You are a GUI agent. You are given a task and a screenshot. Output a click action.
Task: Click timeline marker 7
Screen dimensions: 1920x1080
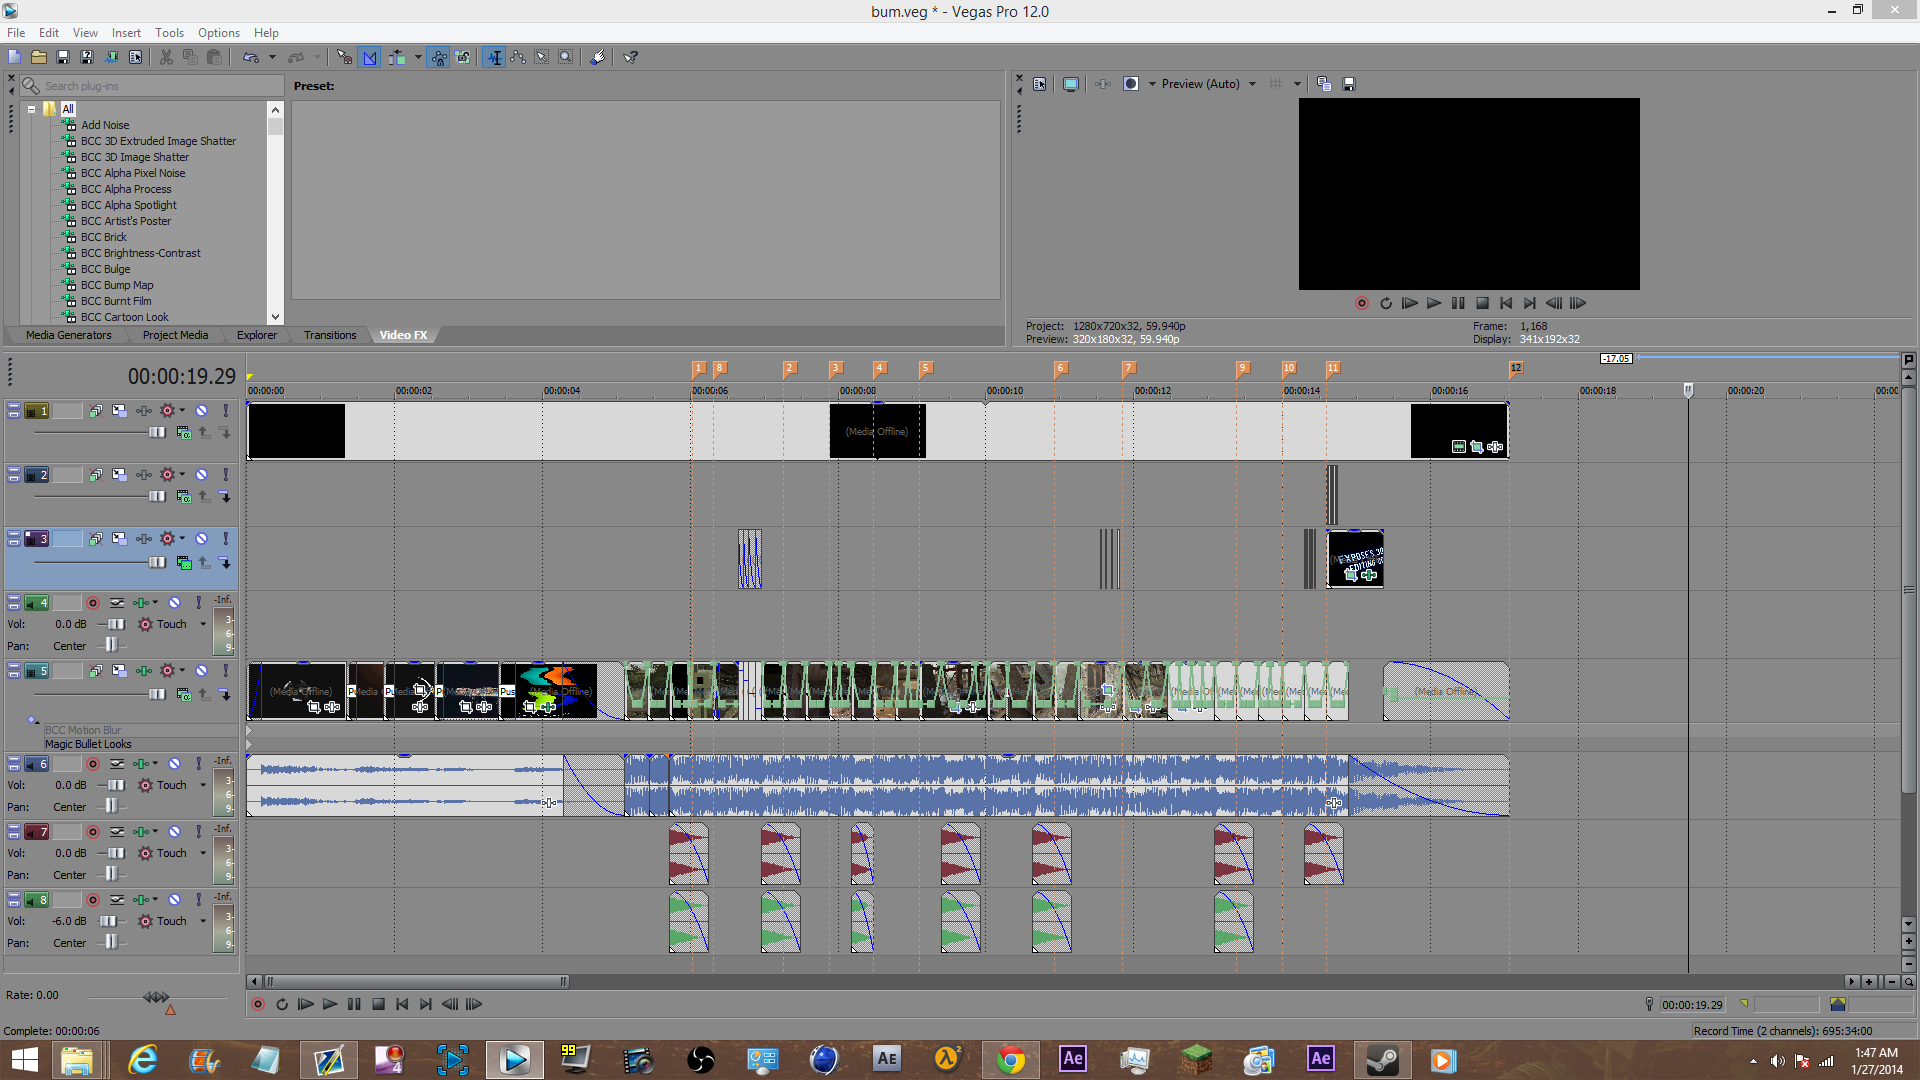1128,368
